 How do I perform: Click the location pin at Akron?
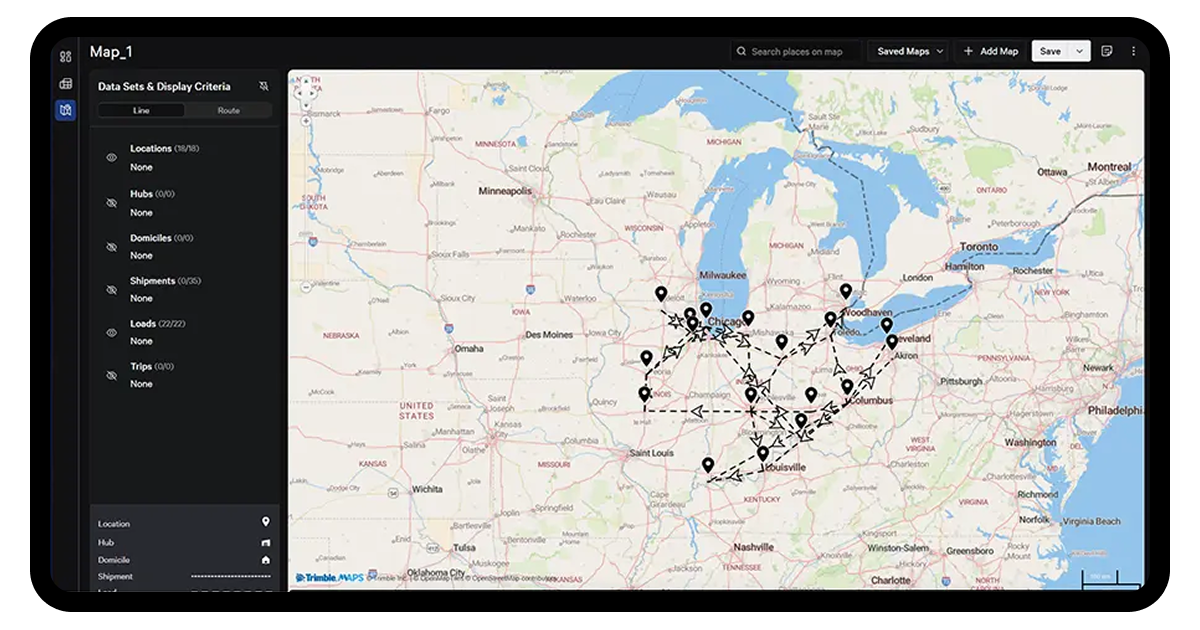[892, 342]
